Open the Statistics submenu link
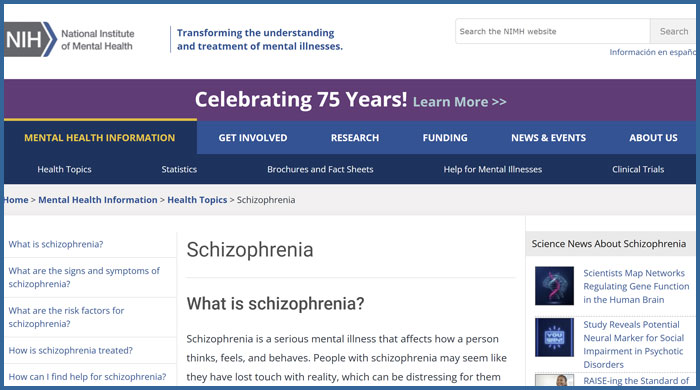The width and height of the screenshot is (700, 390). click(179, 170)
